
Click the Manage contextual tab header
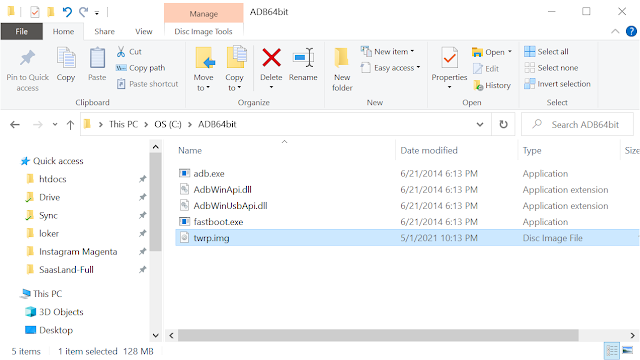coord(203,13)
